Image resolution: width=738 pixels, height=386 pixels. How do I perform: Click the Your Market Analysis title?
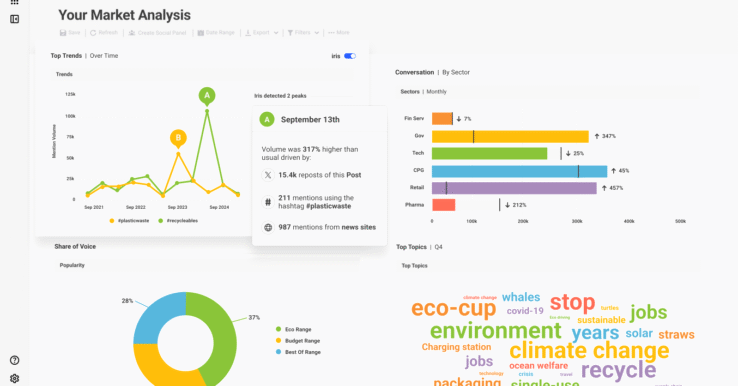pyautogui.click(x=124, y=15)
